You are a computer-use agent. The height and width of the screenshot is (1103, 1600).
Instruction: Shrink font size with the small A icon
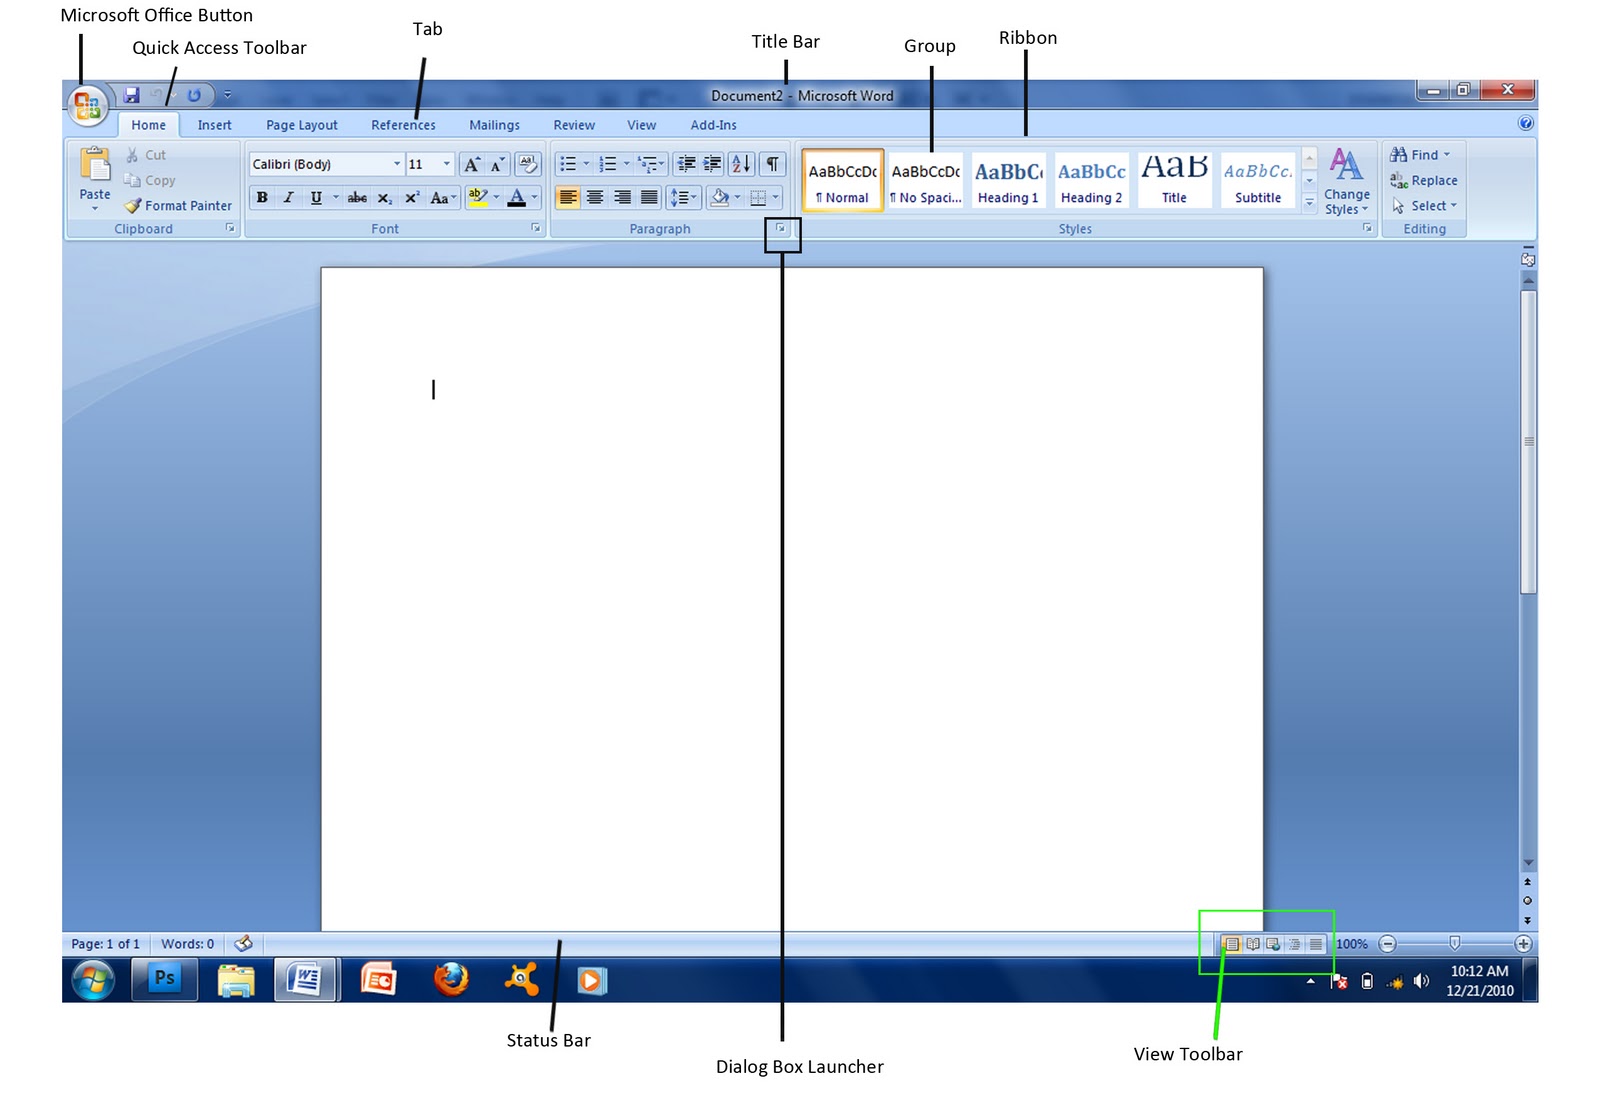click(x=497, y=164)
